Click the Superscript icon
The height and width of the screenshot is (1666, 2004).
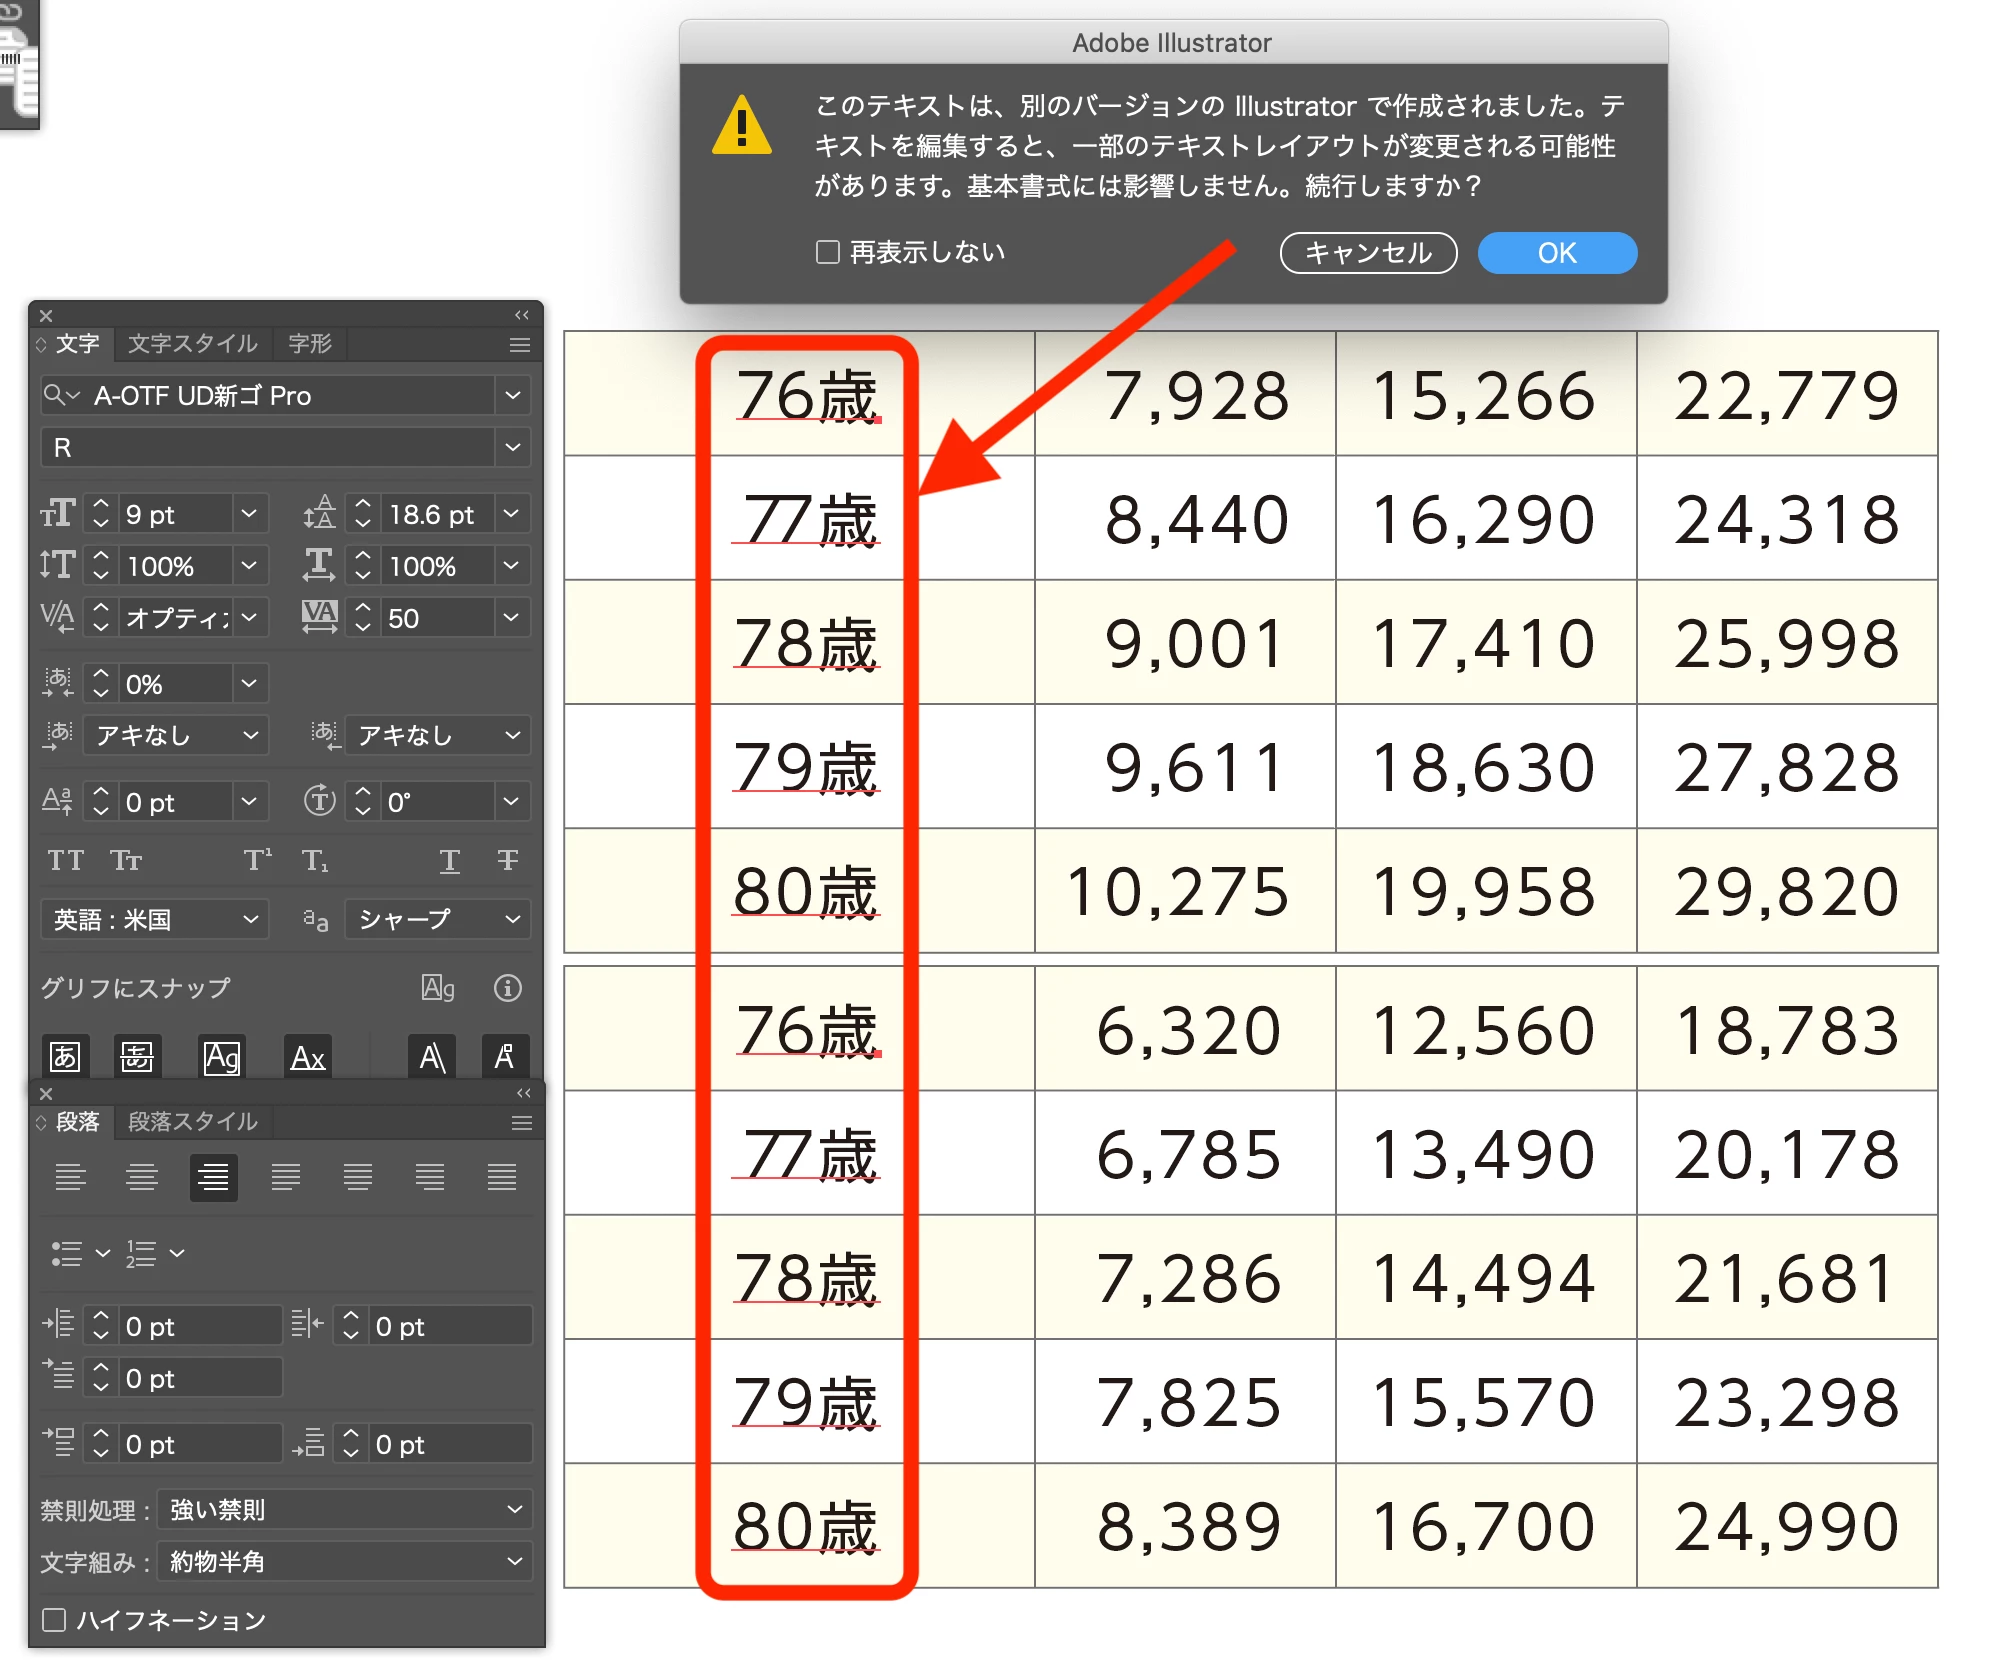257,860
